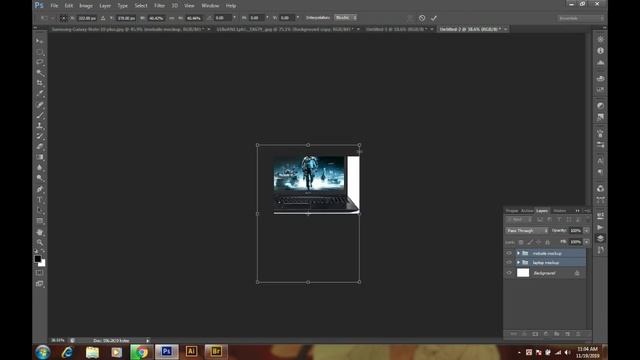Image resolution: width=640 pixels, height=360 pixels.
Task: Open Adobe Illustrator from taskbar
Action: click(191, 351)
